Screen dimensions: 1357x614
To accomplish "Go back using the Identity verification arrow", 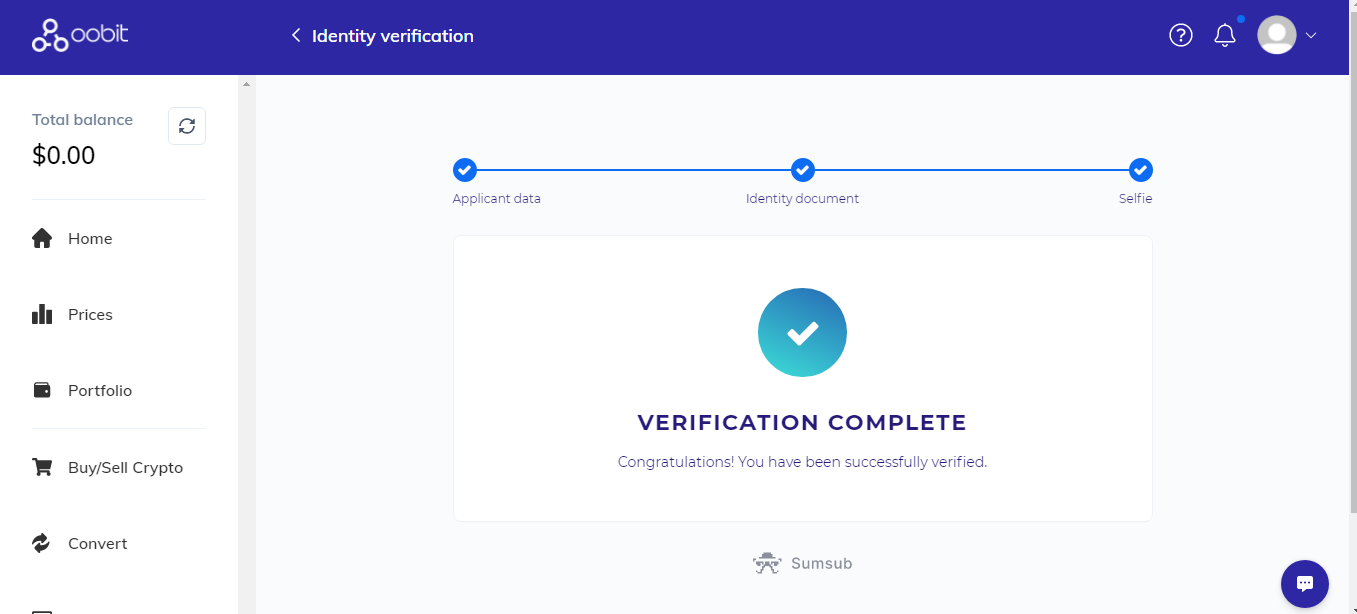I will pyautogui.click(x=296, y=36).
